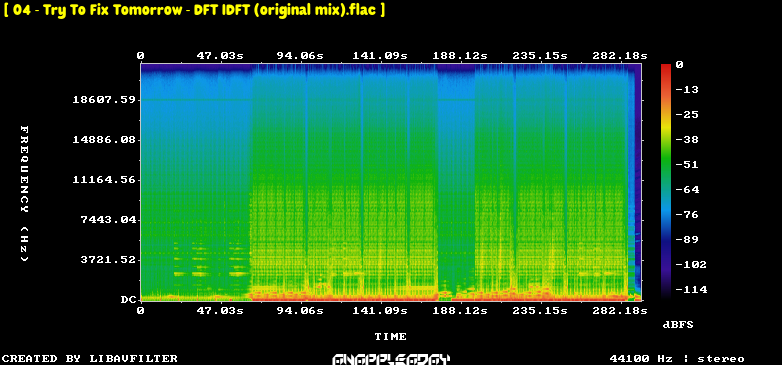
Task: Click the 282.18s marker above the spectrogram
Action: [x=619, y=56]
